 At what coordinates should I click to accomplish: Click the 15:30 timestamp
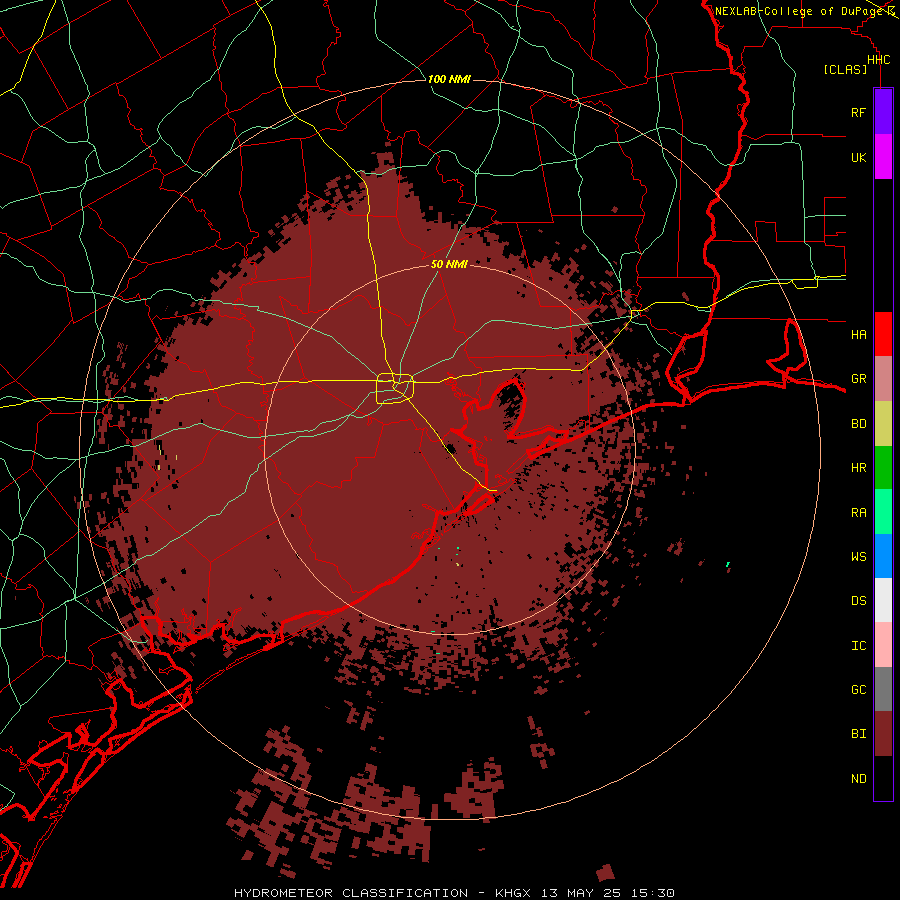[651, 893]
